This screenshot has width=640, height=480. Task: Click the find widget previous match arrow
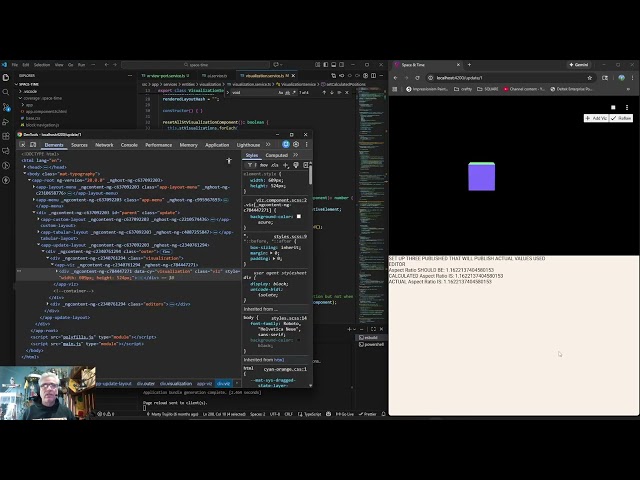tap(324, 93)
